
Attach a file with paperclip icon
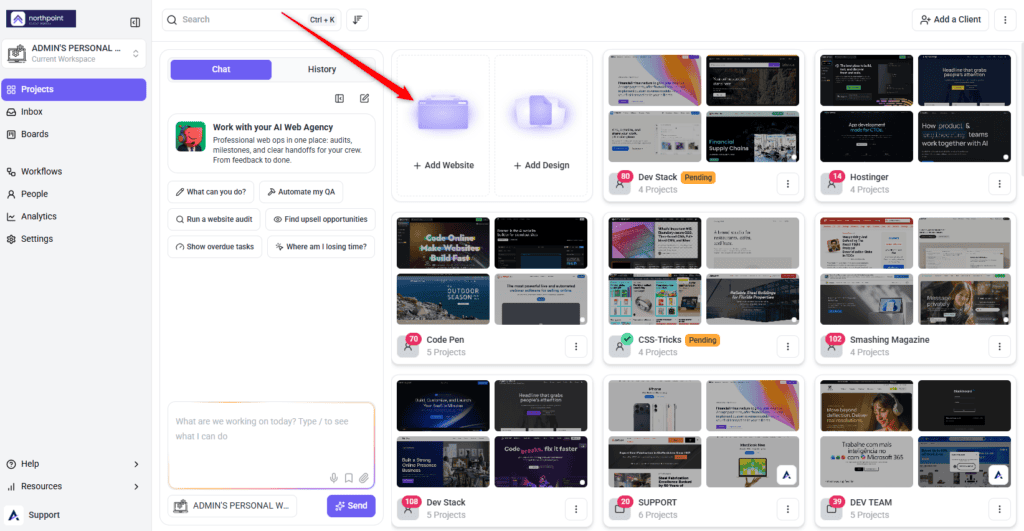(x=364, y=478)
